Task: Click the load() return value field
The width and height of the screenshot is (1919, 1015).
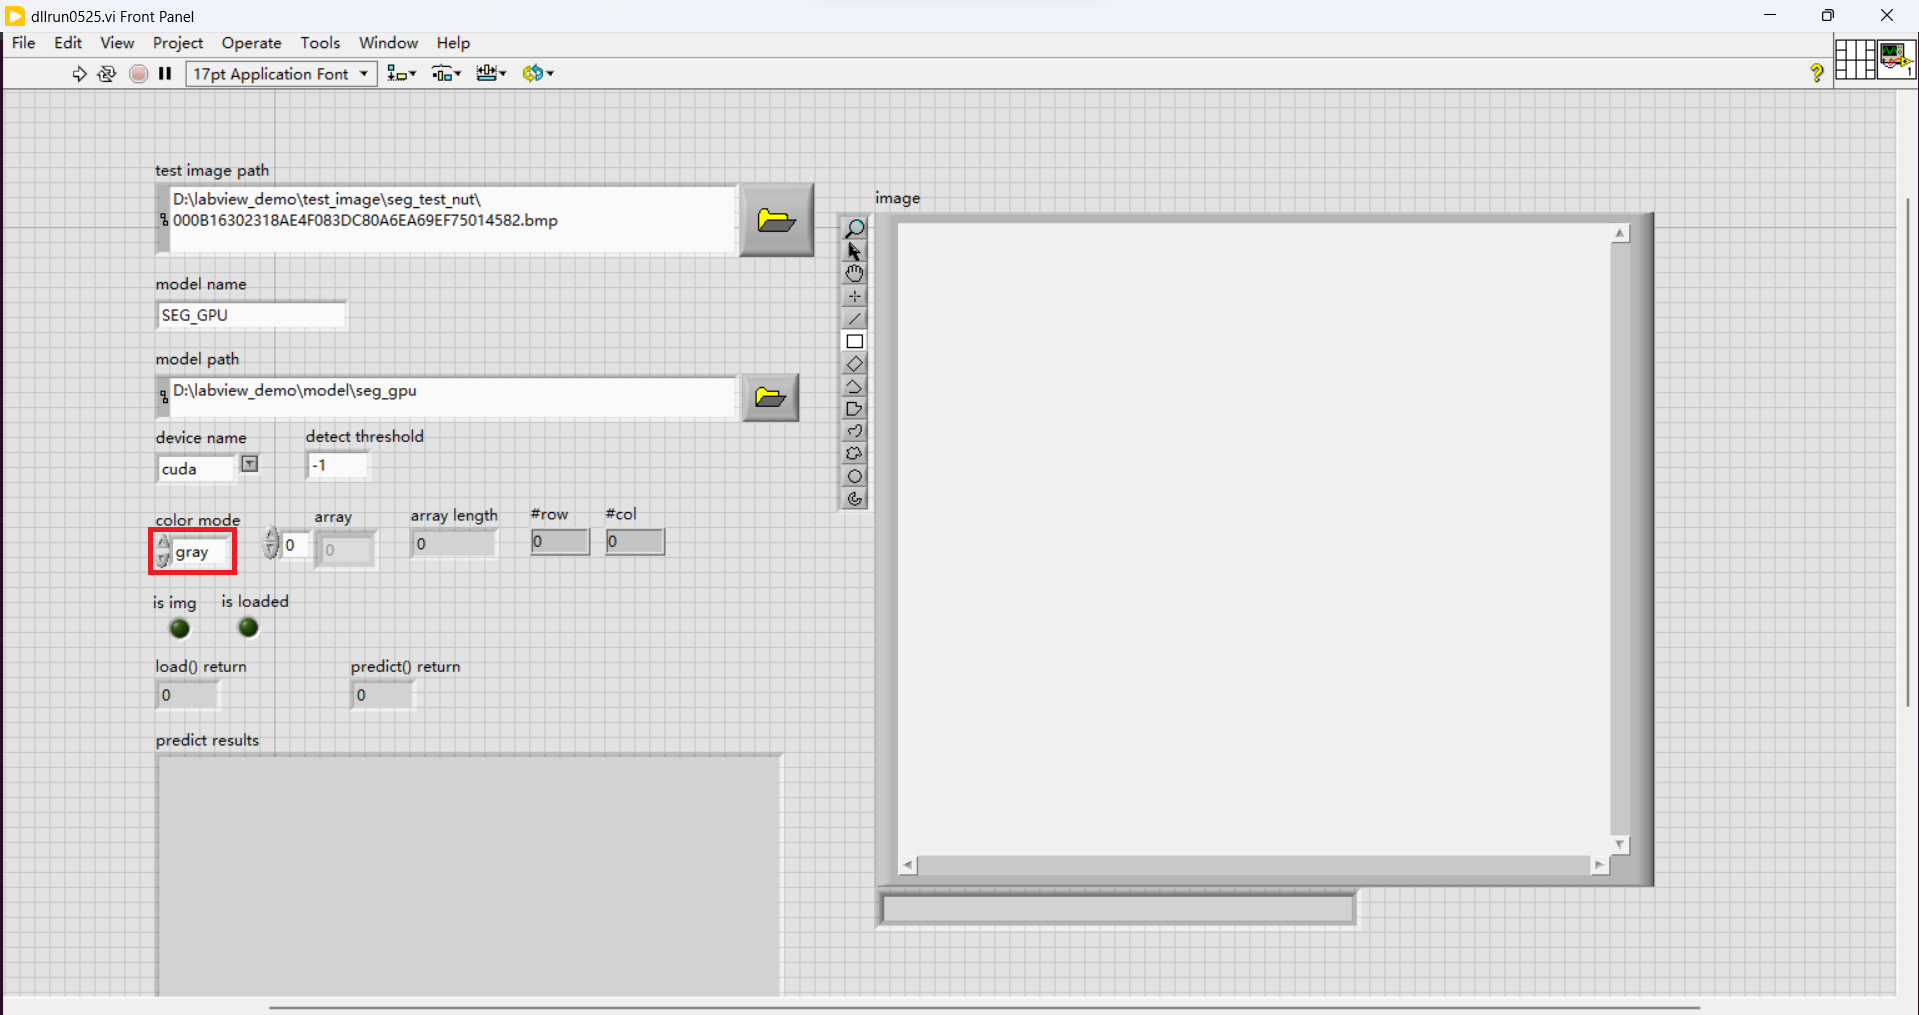Action: (187, 695)
